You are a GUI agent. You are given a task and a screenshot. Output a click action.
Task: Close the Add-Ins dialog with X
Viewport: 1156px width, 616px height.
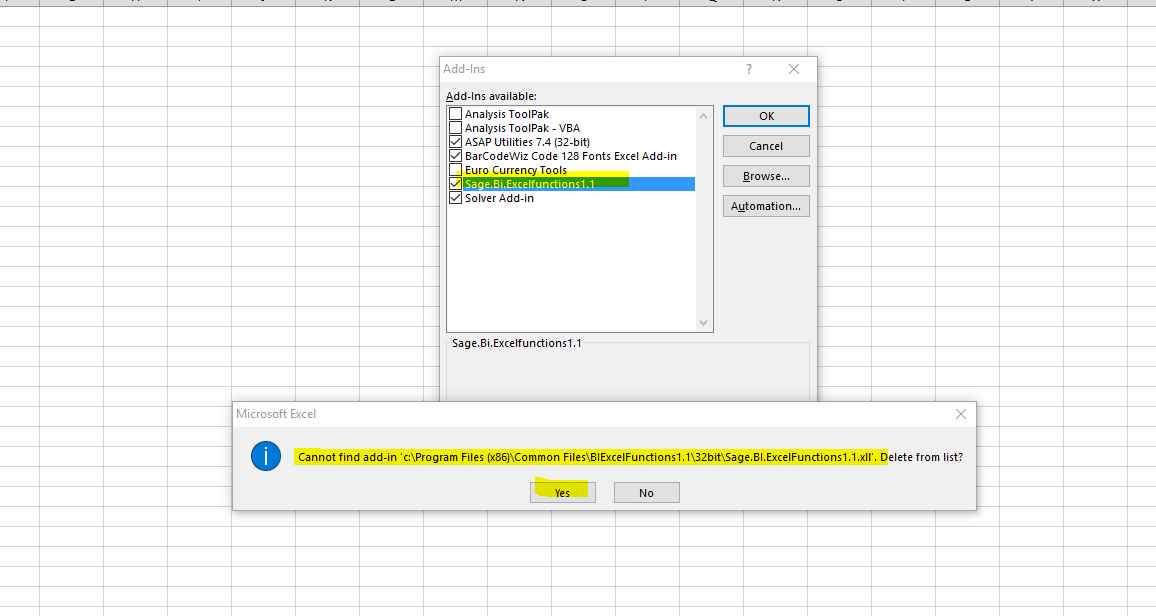pyautogui.click(x=794, y=69)
